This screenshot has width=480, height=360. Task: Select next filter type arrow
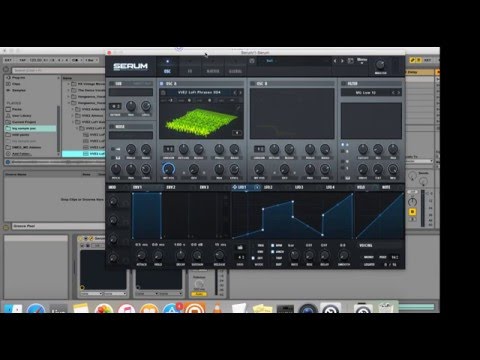[398, 92]
